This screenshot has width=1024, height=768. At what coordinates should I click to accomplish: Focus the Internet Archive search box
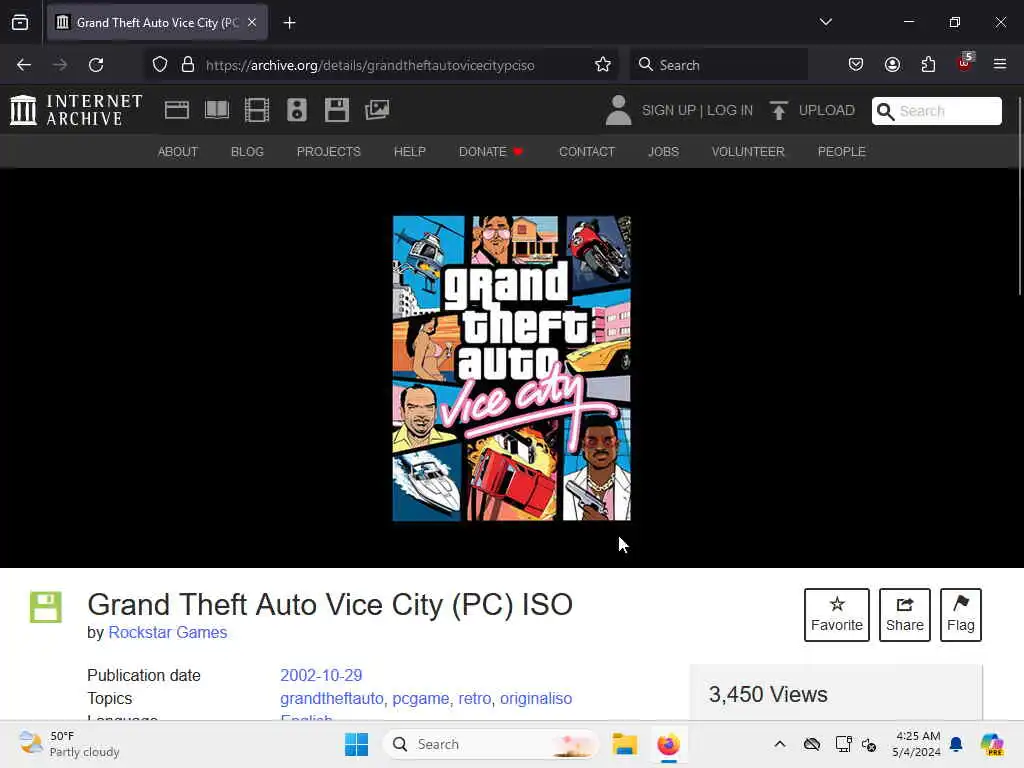[x=936, y=111]
